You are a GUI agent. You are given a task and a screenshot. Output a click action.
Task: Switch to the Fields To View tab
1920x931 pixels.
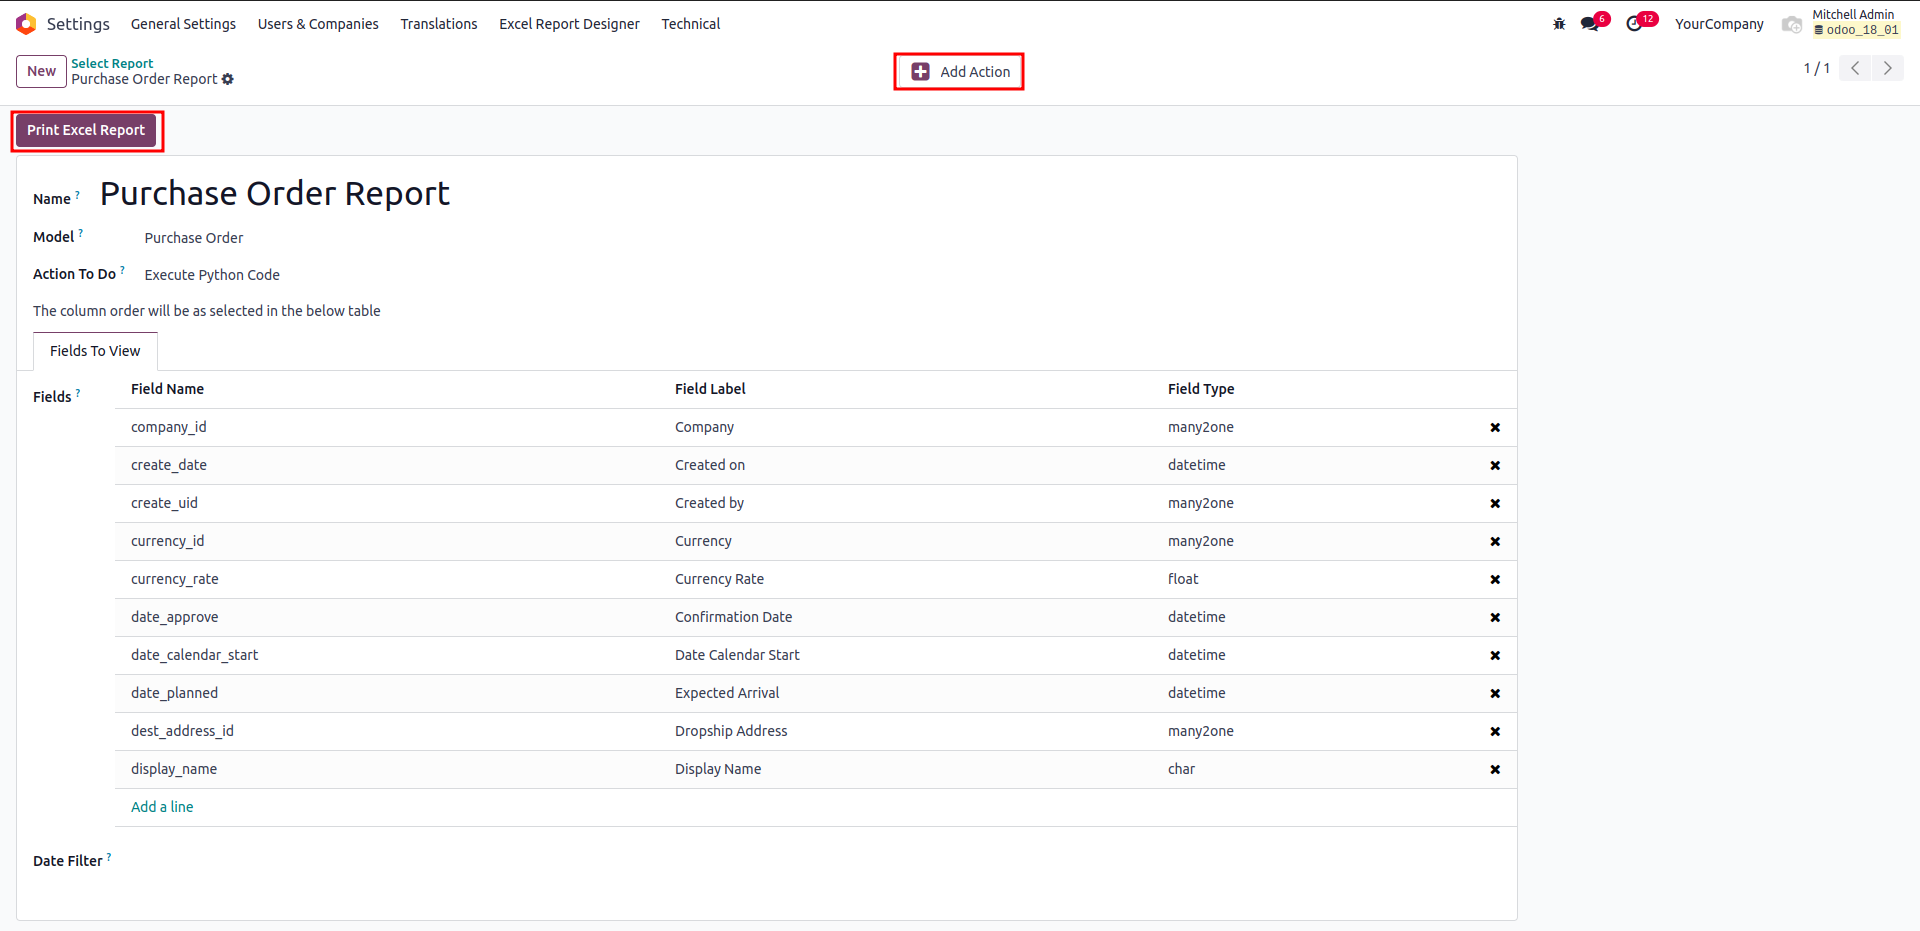pyautogui.click(x=95, y=351)
